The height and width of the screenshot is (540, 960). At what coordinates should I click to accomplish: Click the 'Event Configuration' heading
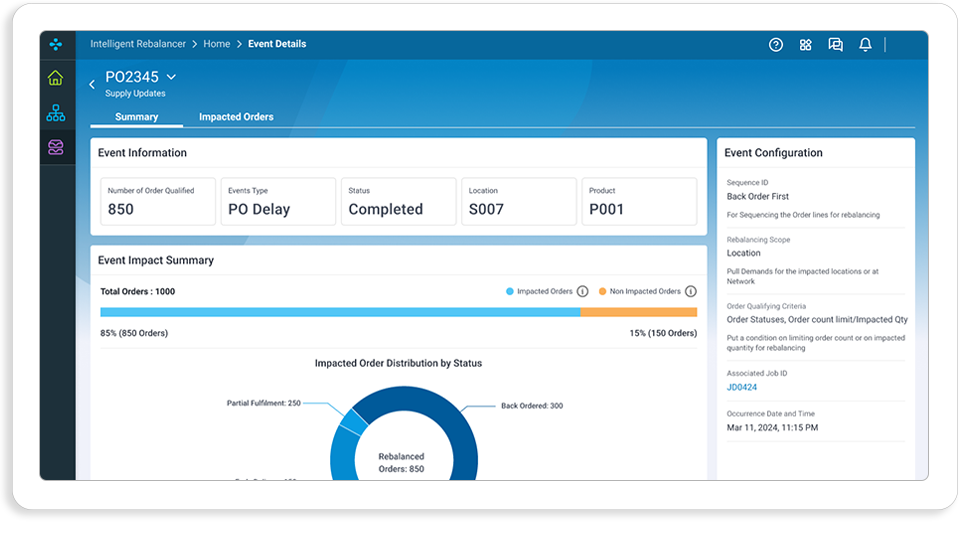(773, 152)
